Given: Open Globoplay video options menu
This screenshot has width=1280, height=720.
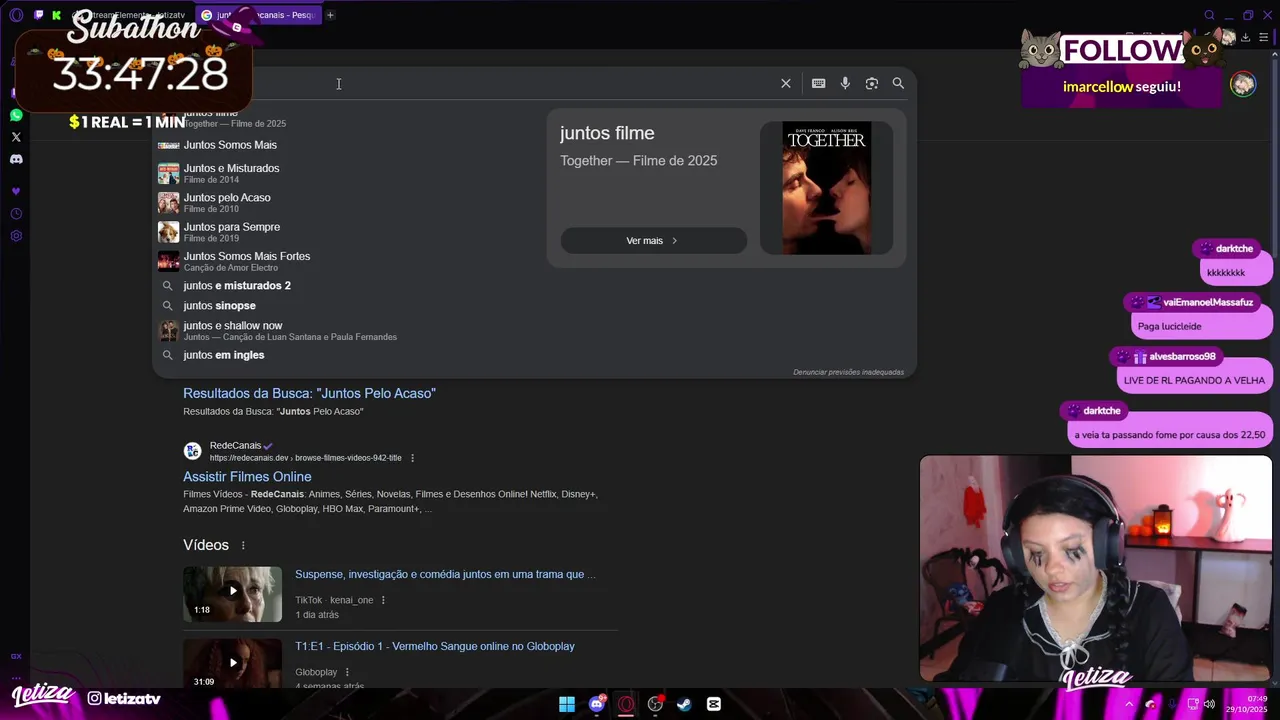Looking at the screenshot, I should click(x=347, y=672).
